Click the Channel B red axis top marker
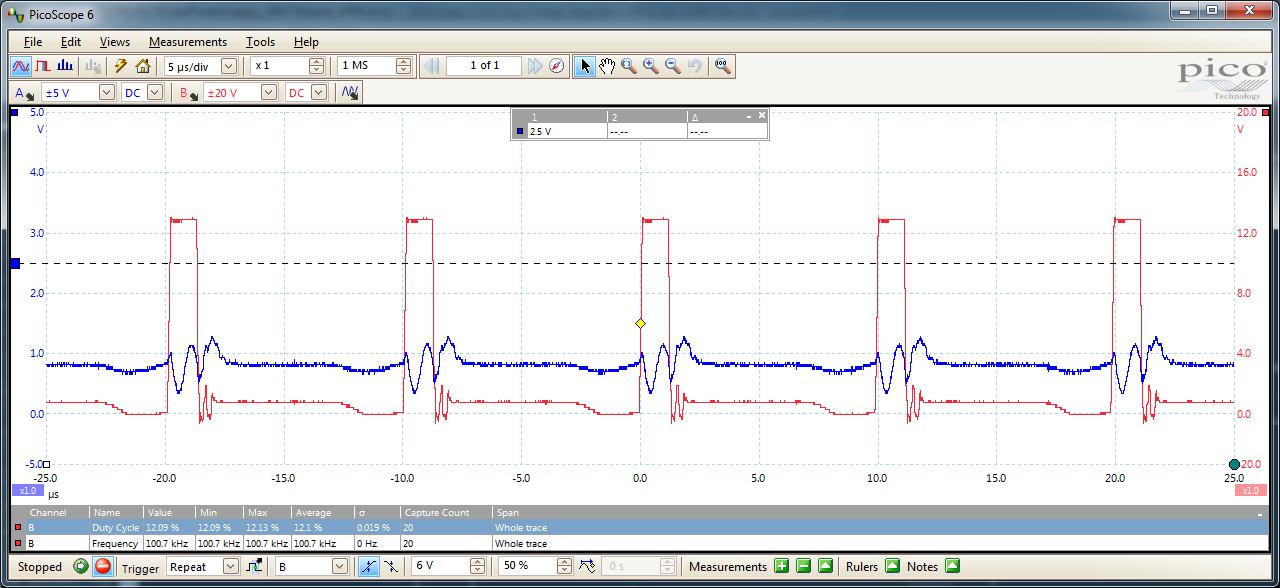The image size is (1280, 588). pyautogui.click(x=1266, y=113)
